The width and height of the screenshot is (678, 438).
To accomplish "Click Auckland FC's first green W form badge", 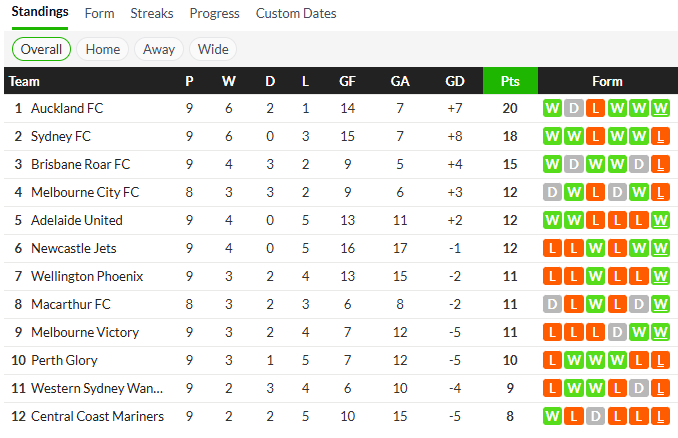I will tap(551, 108).
